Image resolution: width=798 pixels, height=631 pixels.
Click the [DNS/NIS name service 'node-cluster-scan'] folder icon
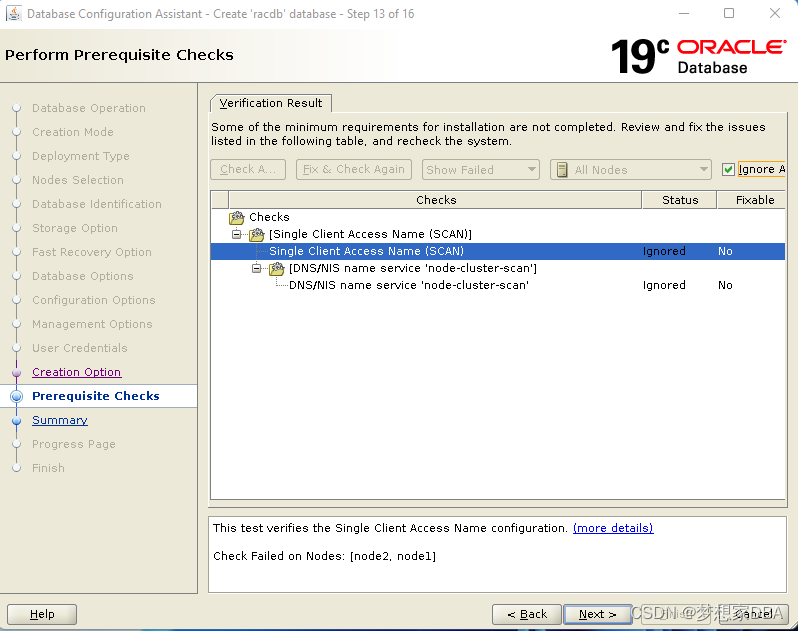pos(276,269)
